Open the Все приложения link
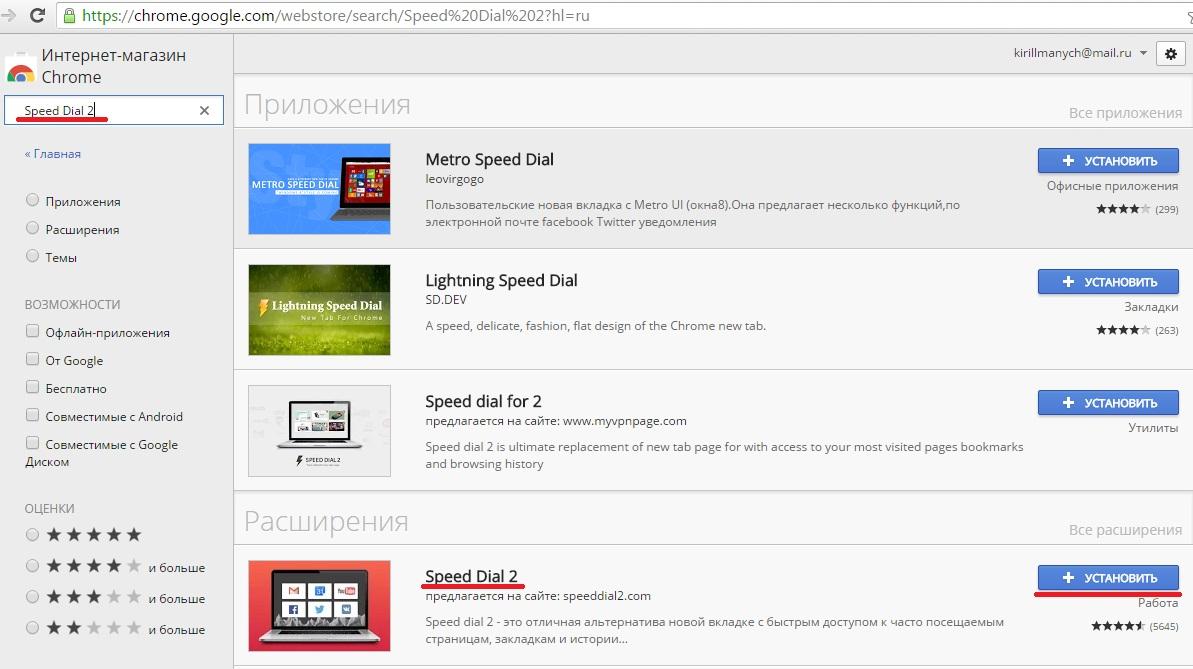Screen dimensions: 1193x669 click(1125, 113)
